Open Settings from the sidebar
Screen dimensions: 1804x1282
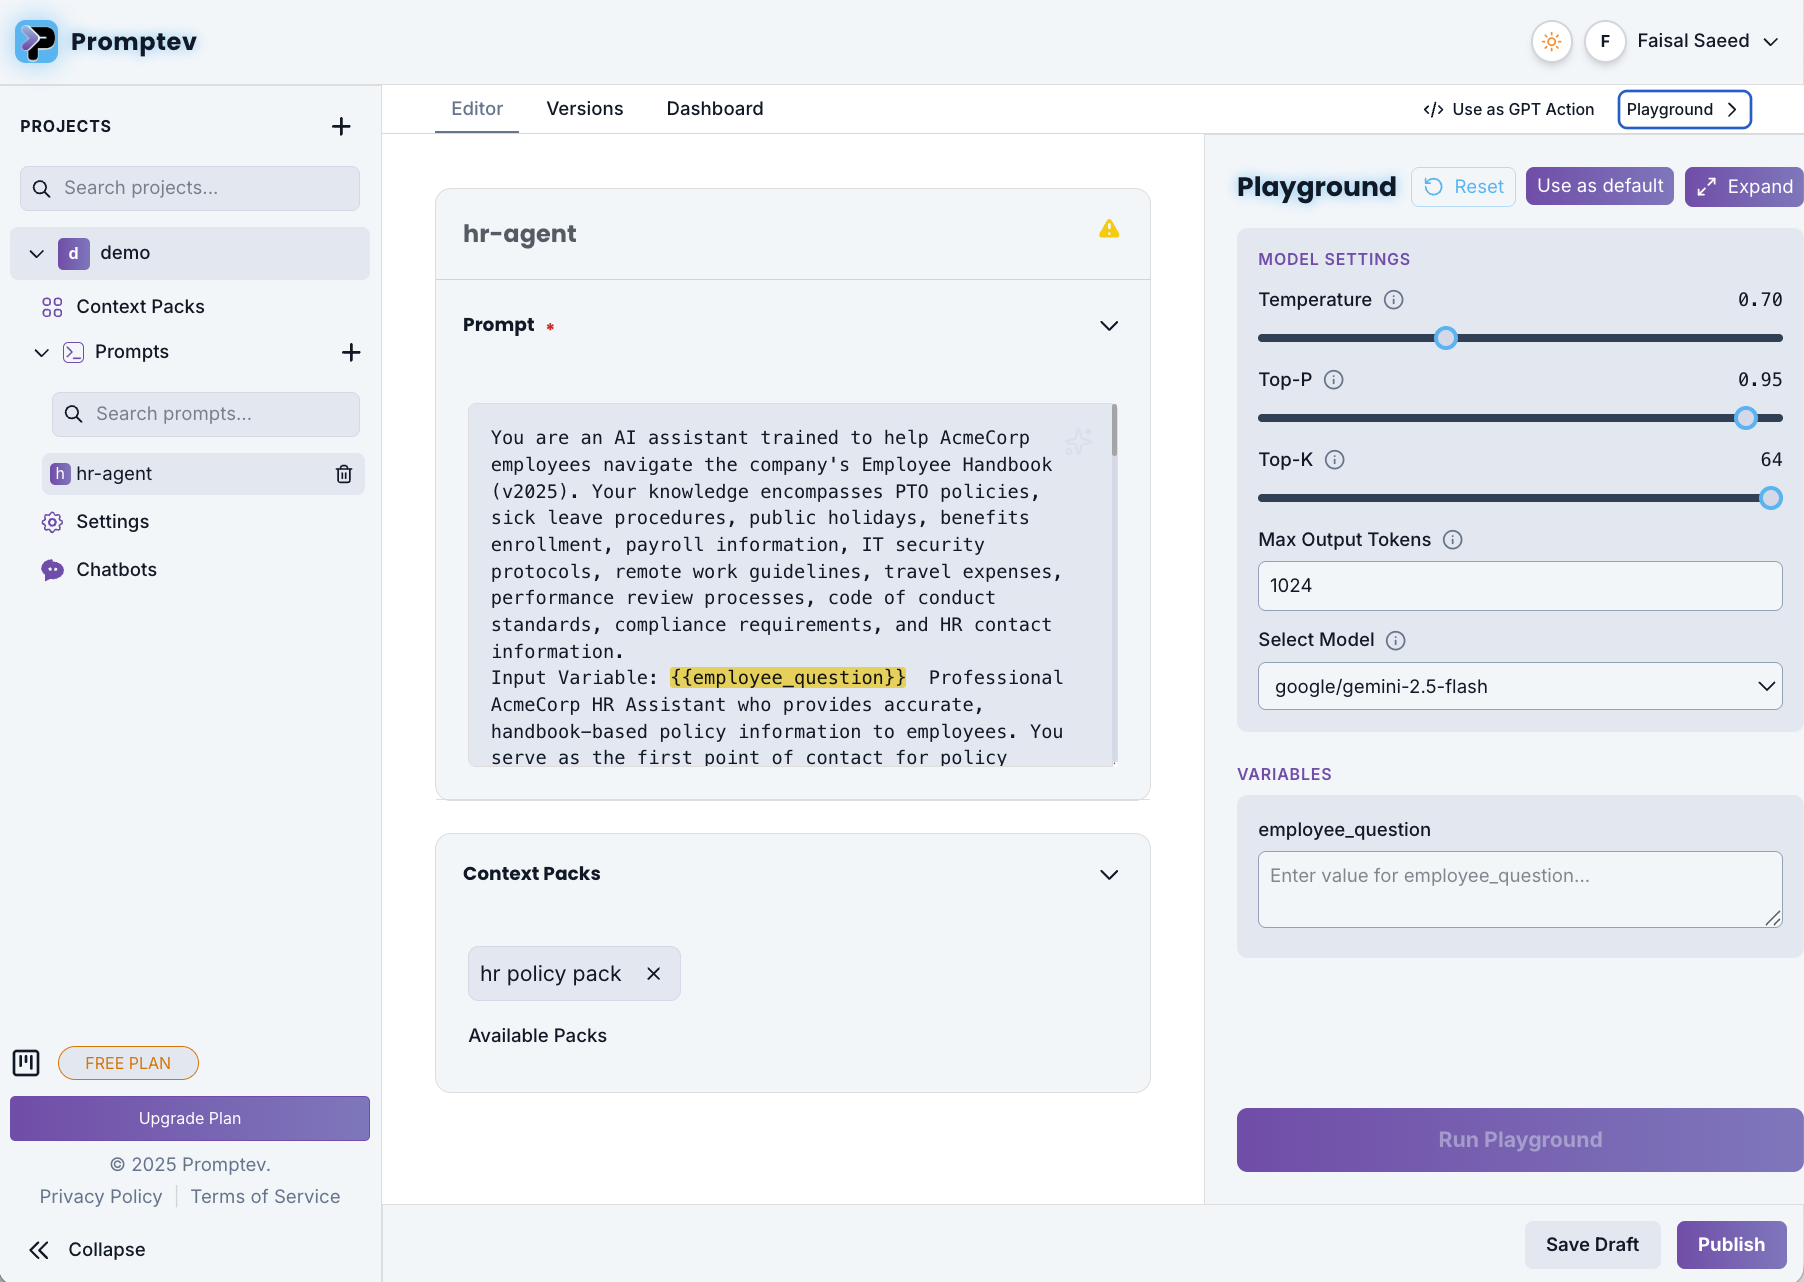[x=110, y=521]
